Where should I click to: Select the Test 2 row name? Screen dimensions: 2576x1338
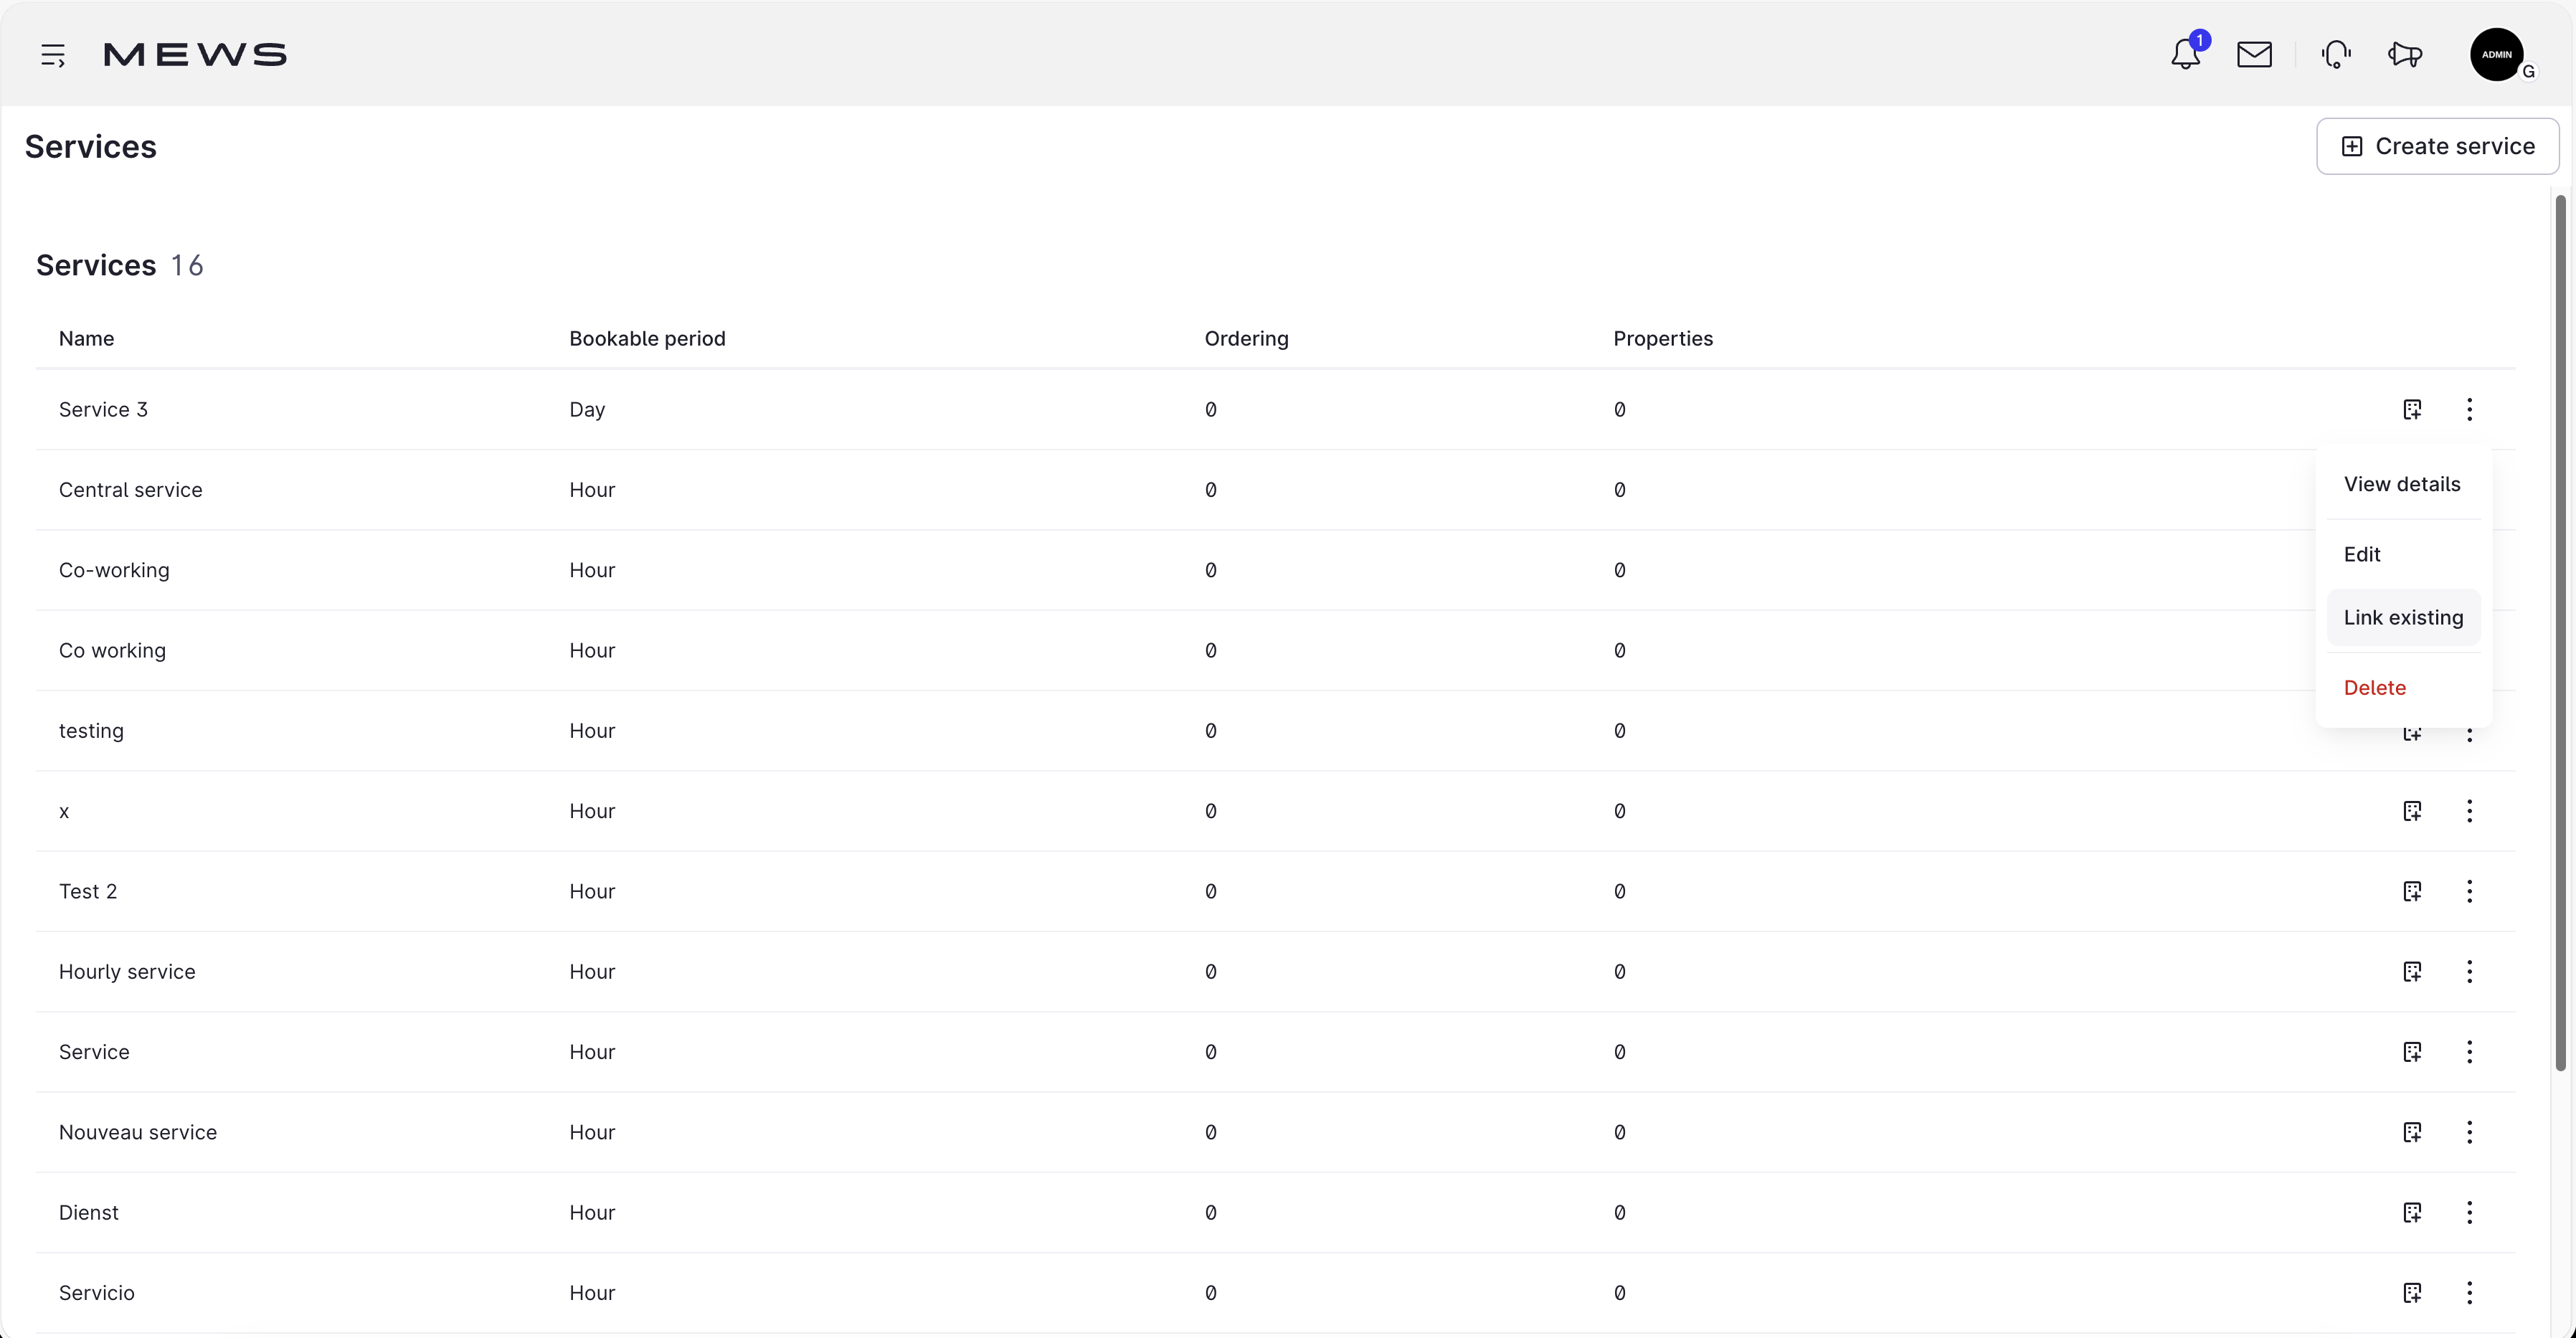[88, 892]
